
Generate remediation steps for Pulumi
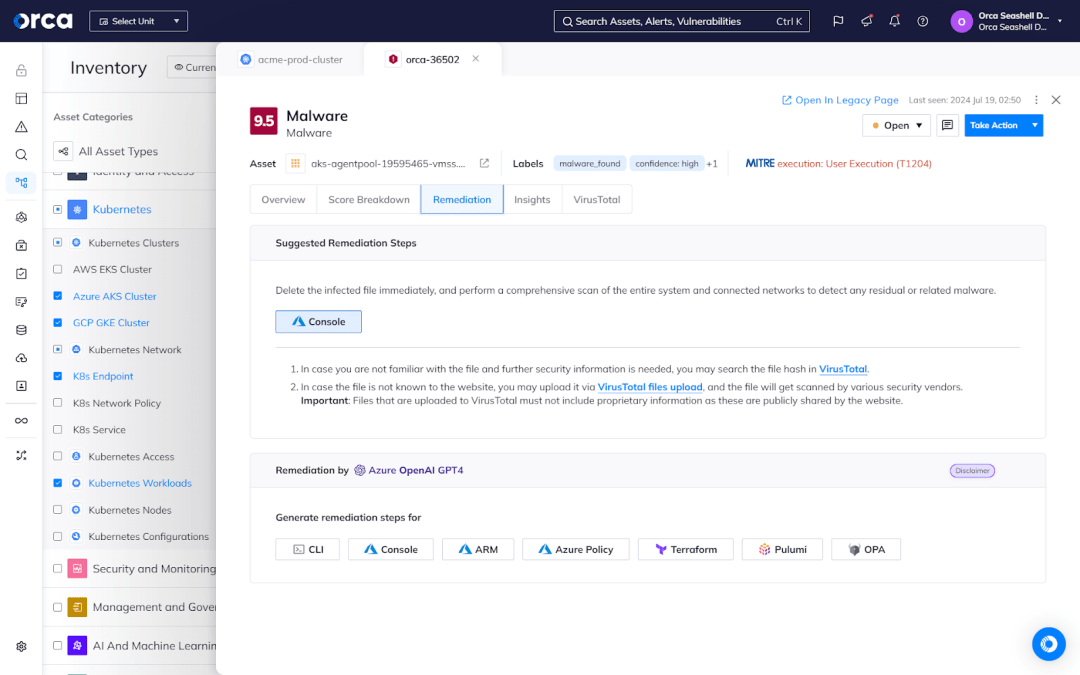[782, 550]
